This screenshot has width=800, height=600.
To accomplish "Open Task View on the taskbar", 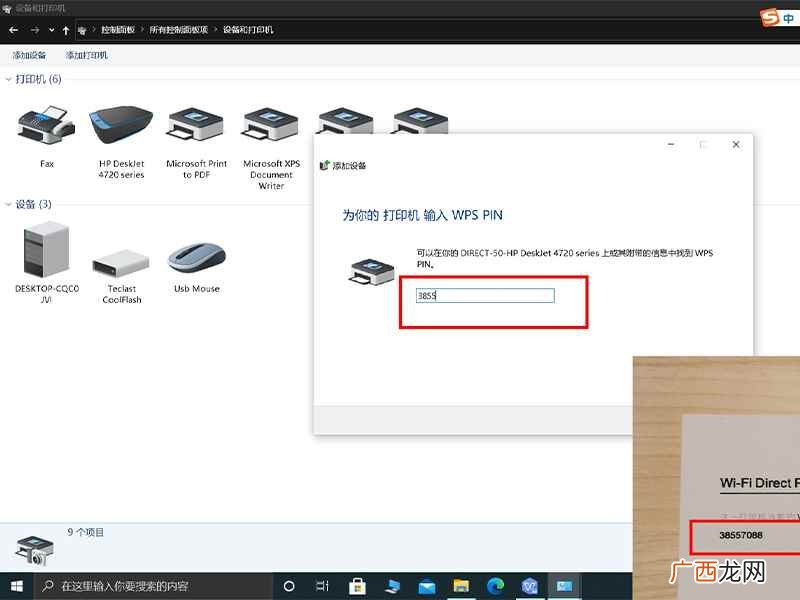I will tap(322, 586).
